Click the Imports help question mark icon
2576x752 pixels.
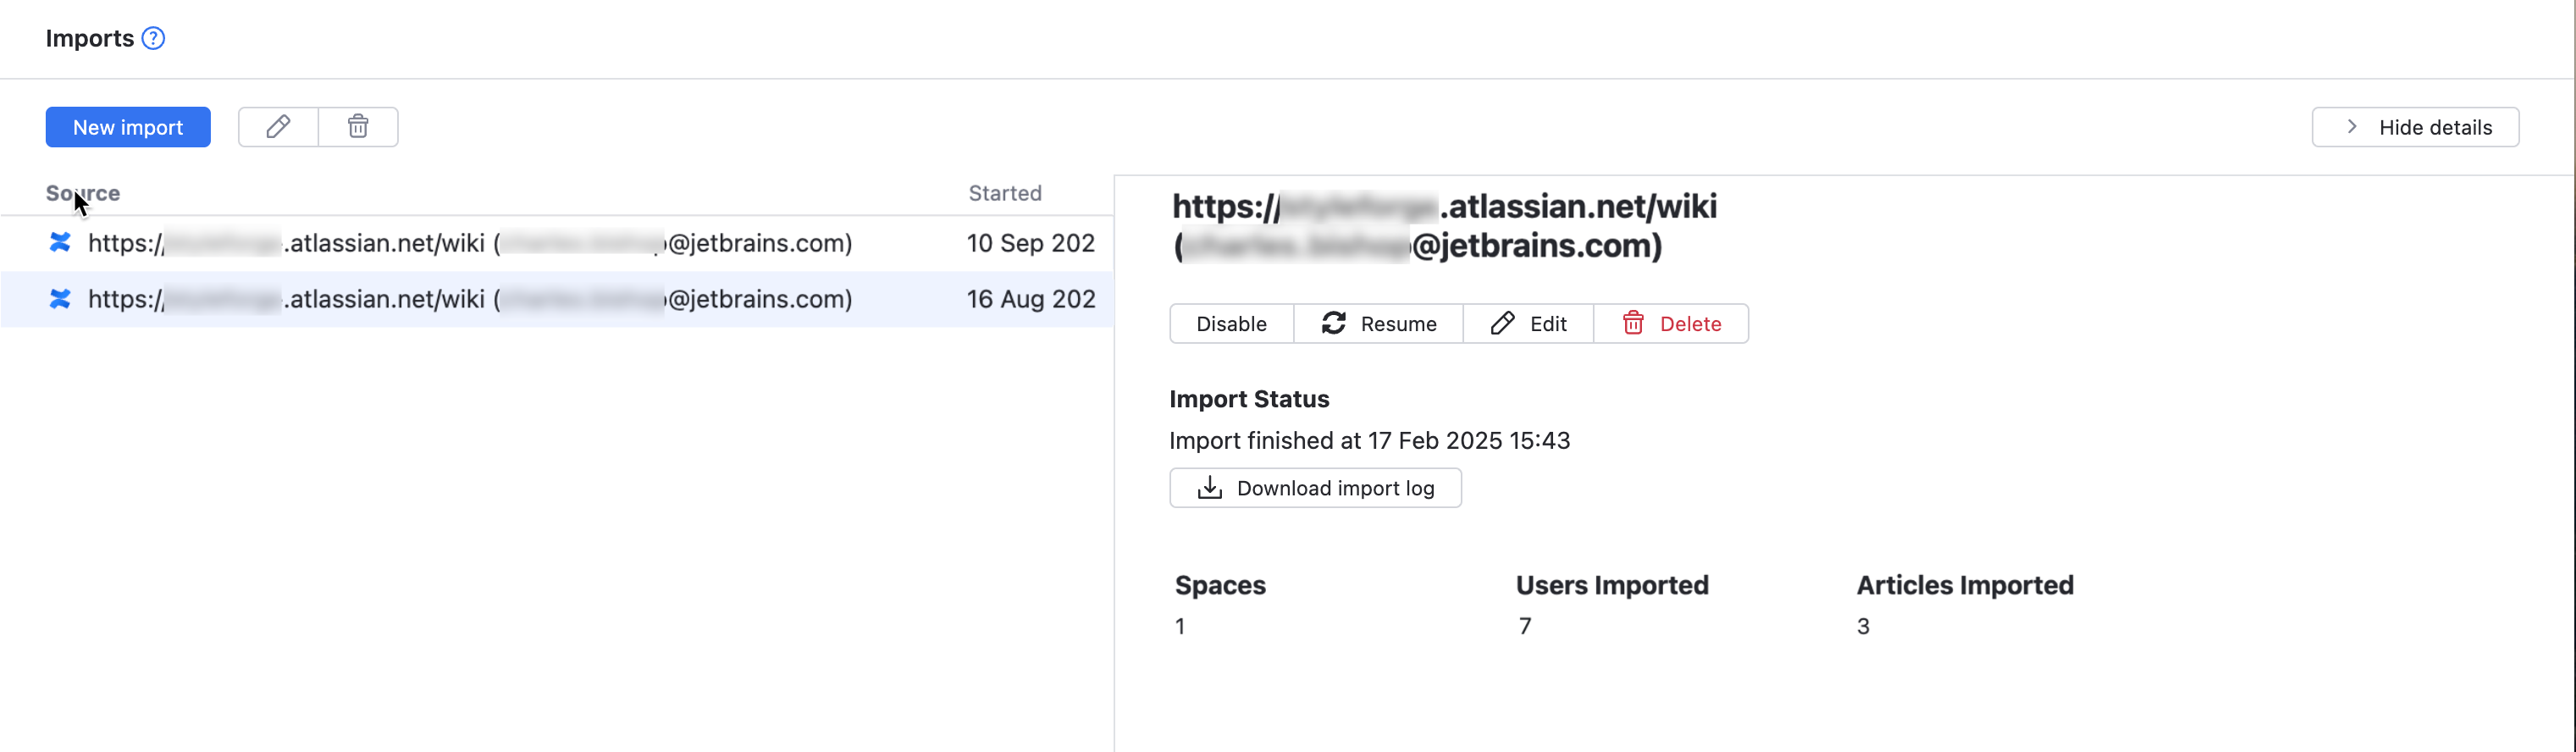coord(153,38)
